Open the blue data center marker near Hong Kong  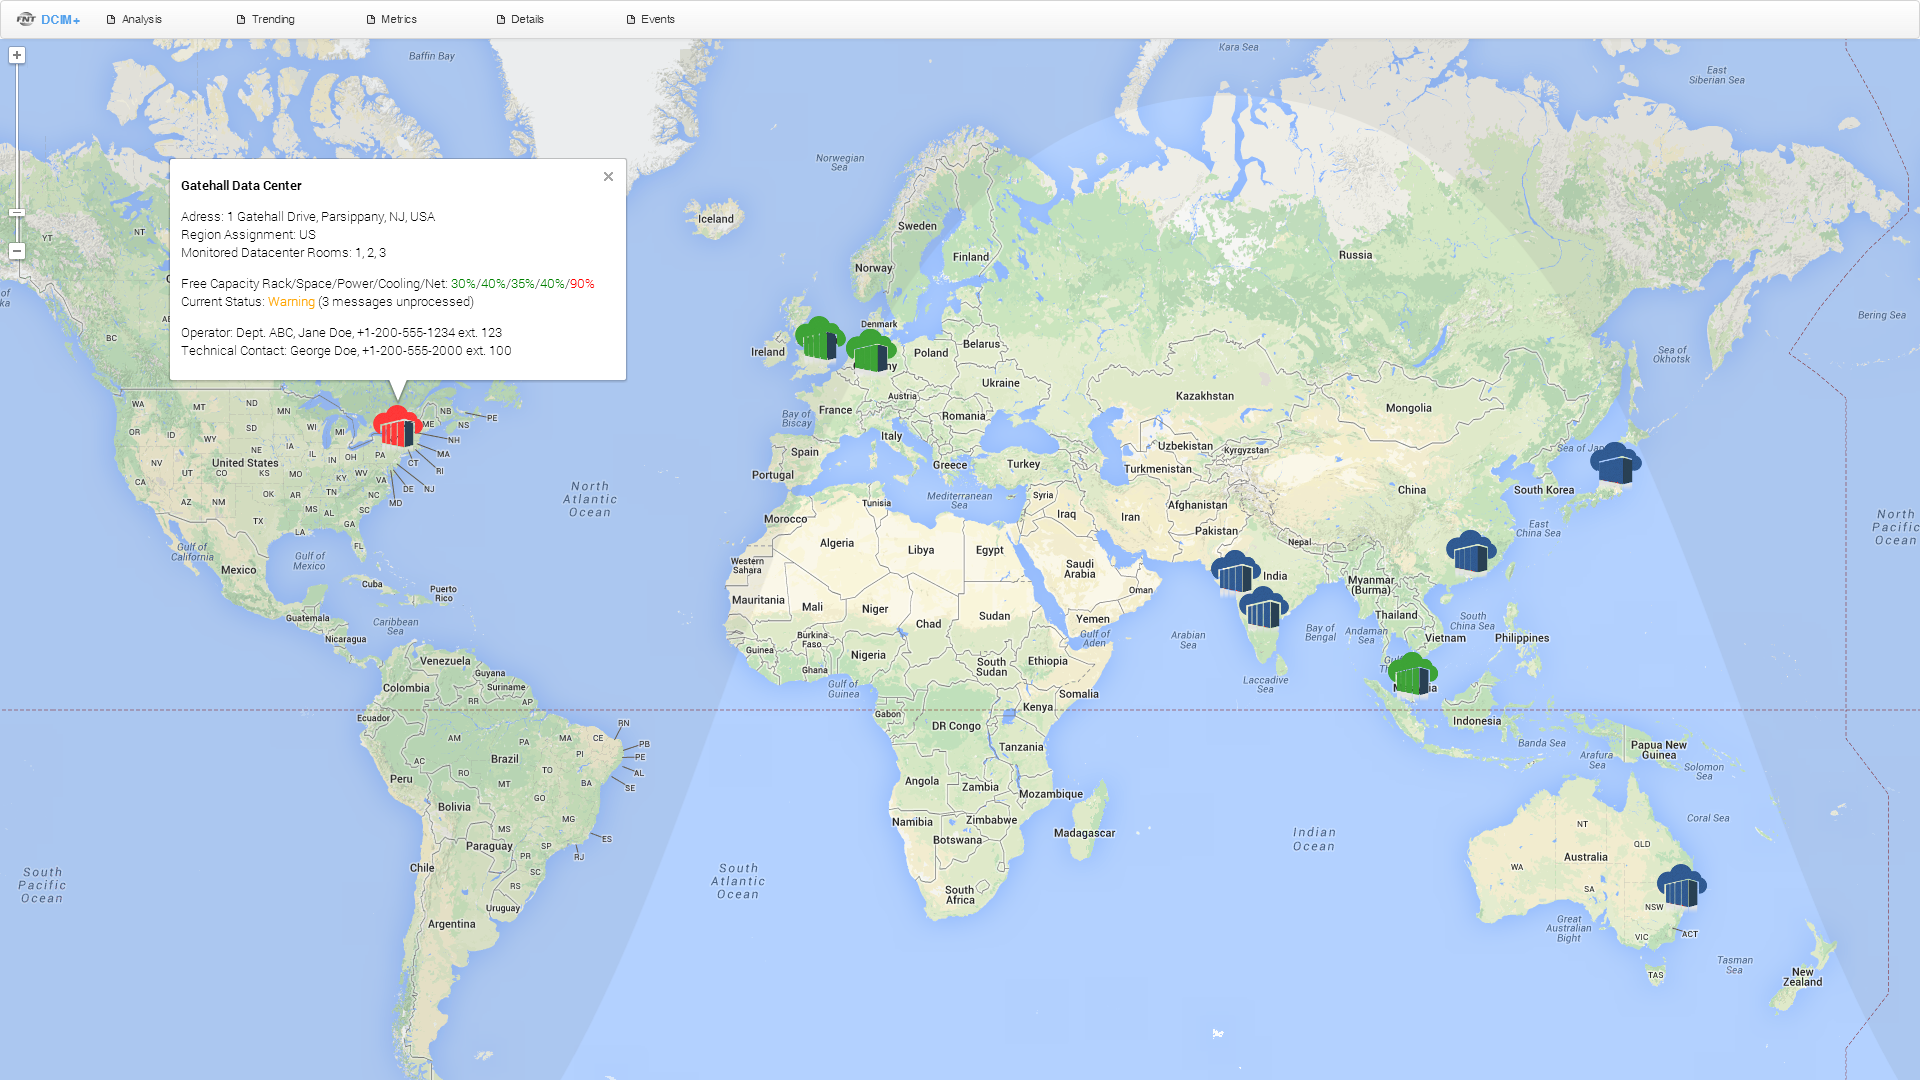coord(1470,552)
